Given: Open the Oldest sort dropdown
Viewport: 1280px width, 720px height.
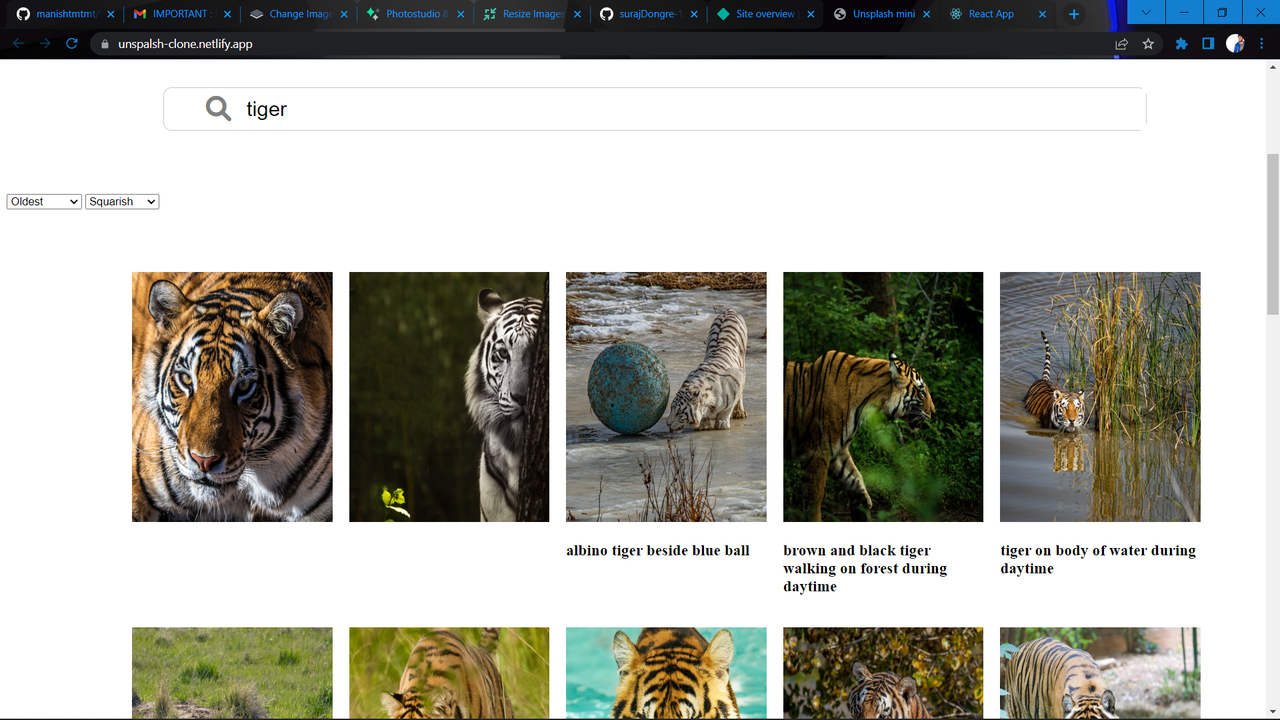Looking at the screenshot, I should 43,201.
